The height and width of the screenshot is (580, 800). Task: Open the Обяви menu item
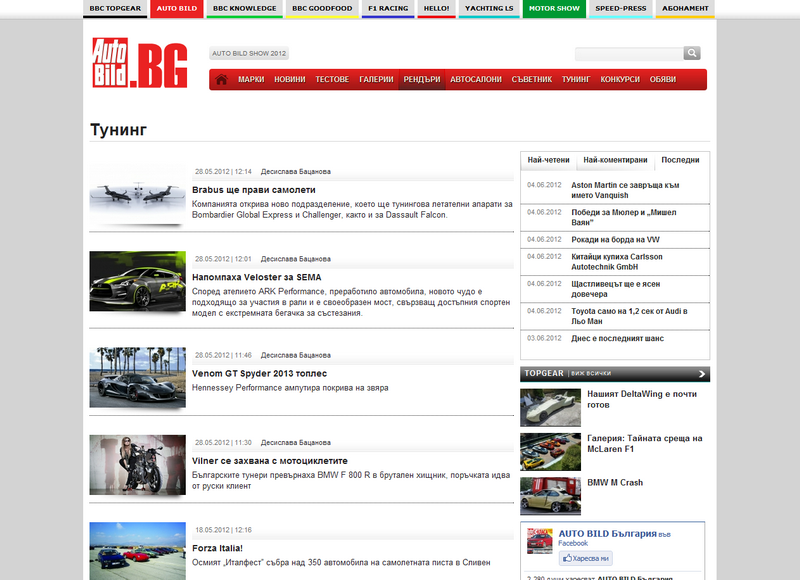(663, 80)
